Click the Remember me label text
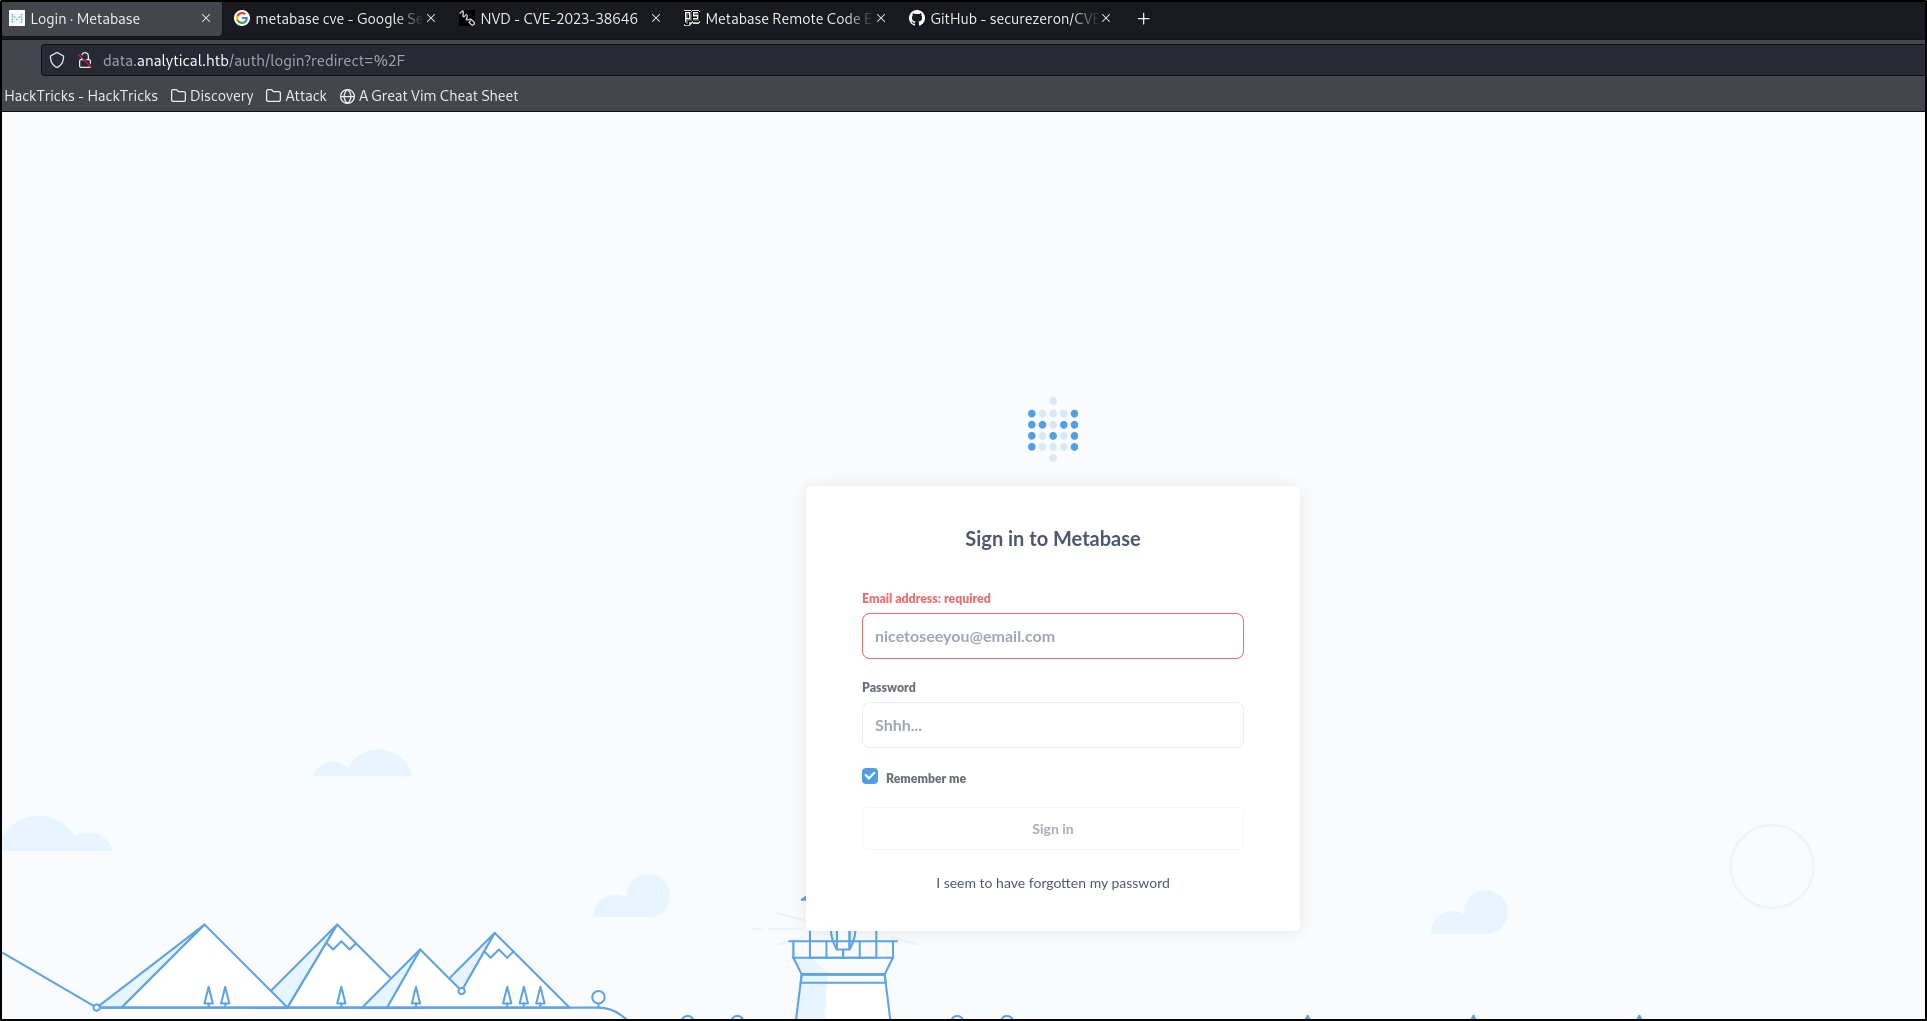This screenshot has width=1927, height=1021. pyautogui.click(x=926, y=778)
